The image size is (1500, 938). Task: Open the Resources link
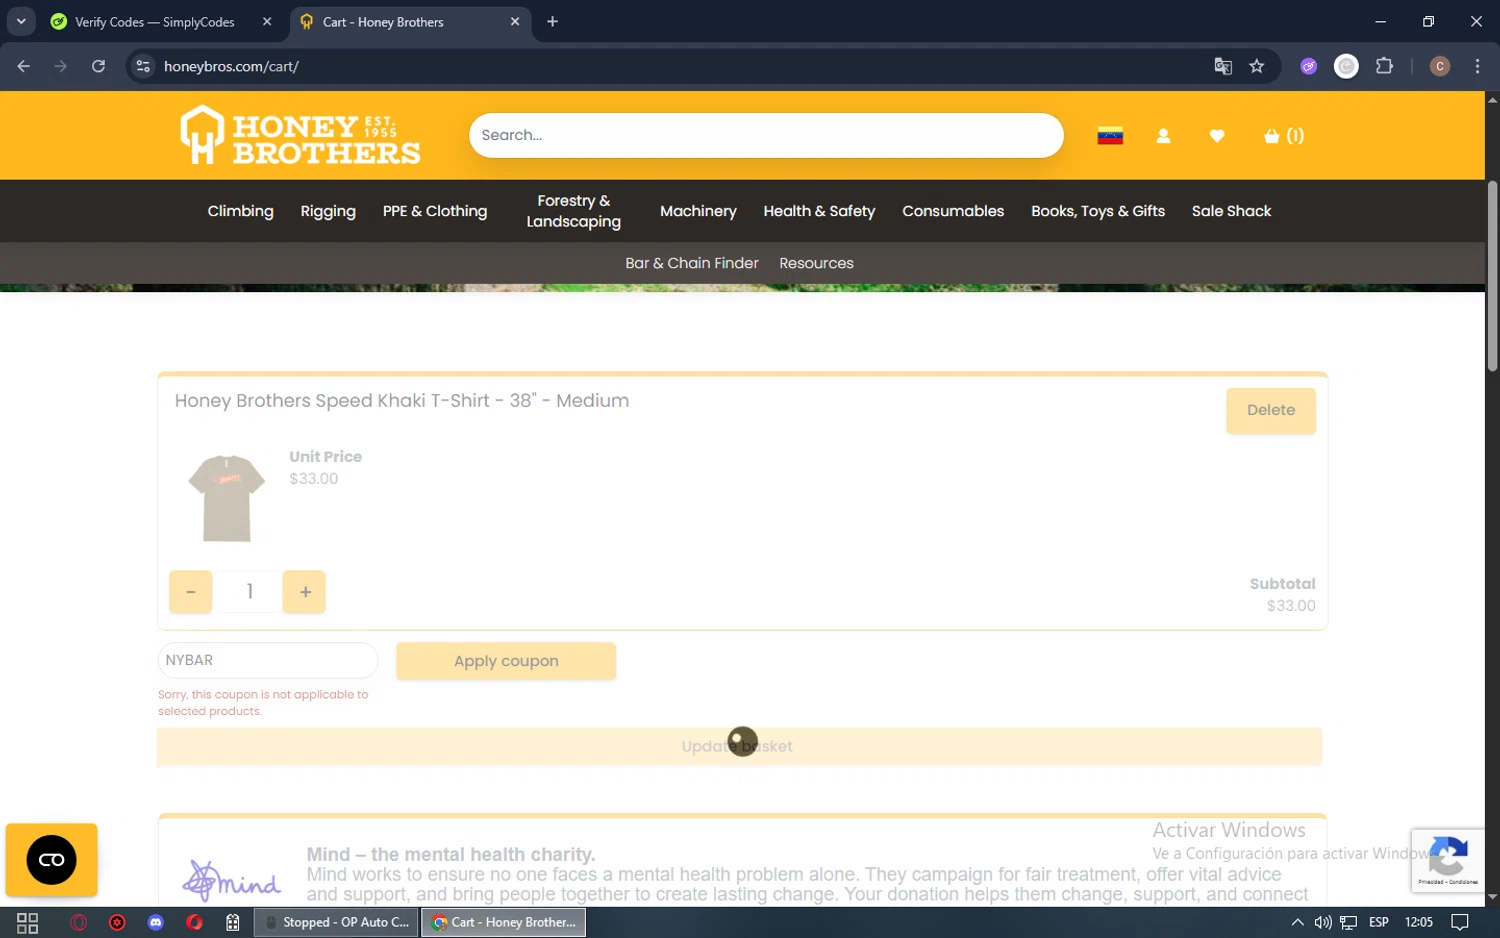point(816,263)
